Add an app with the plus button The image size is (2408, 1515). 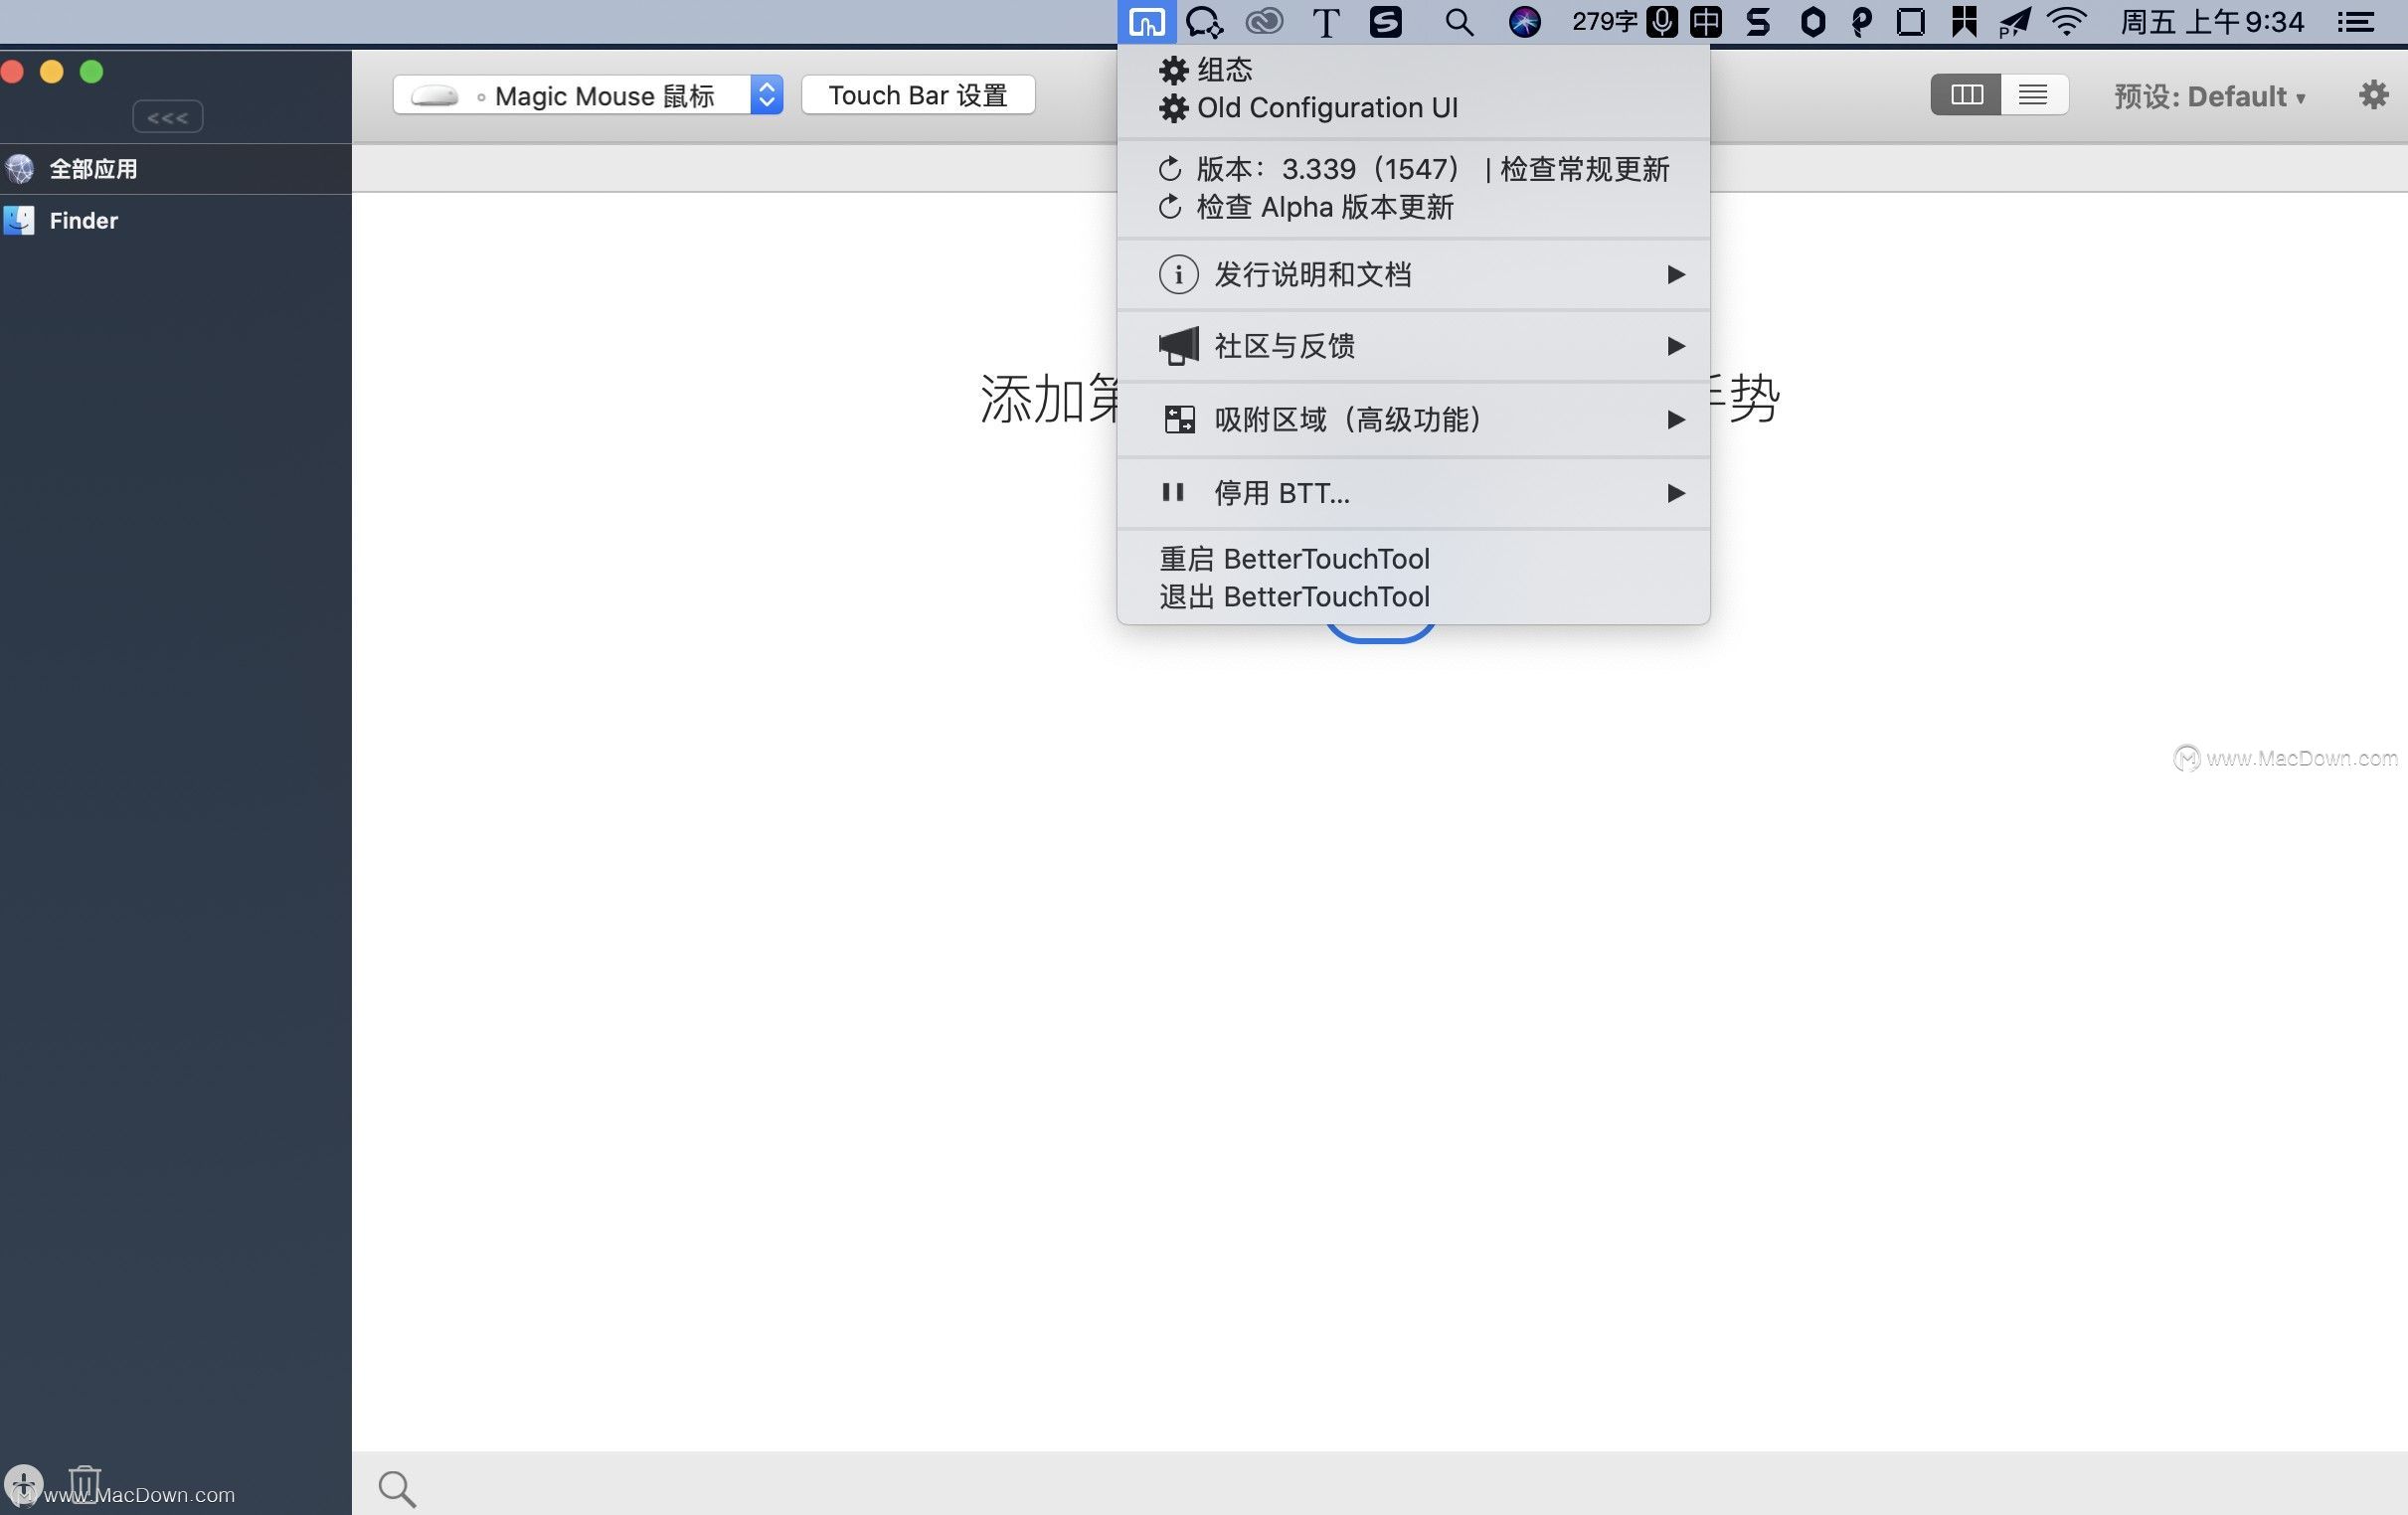point(23,1484)
